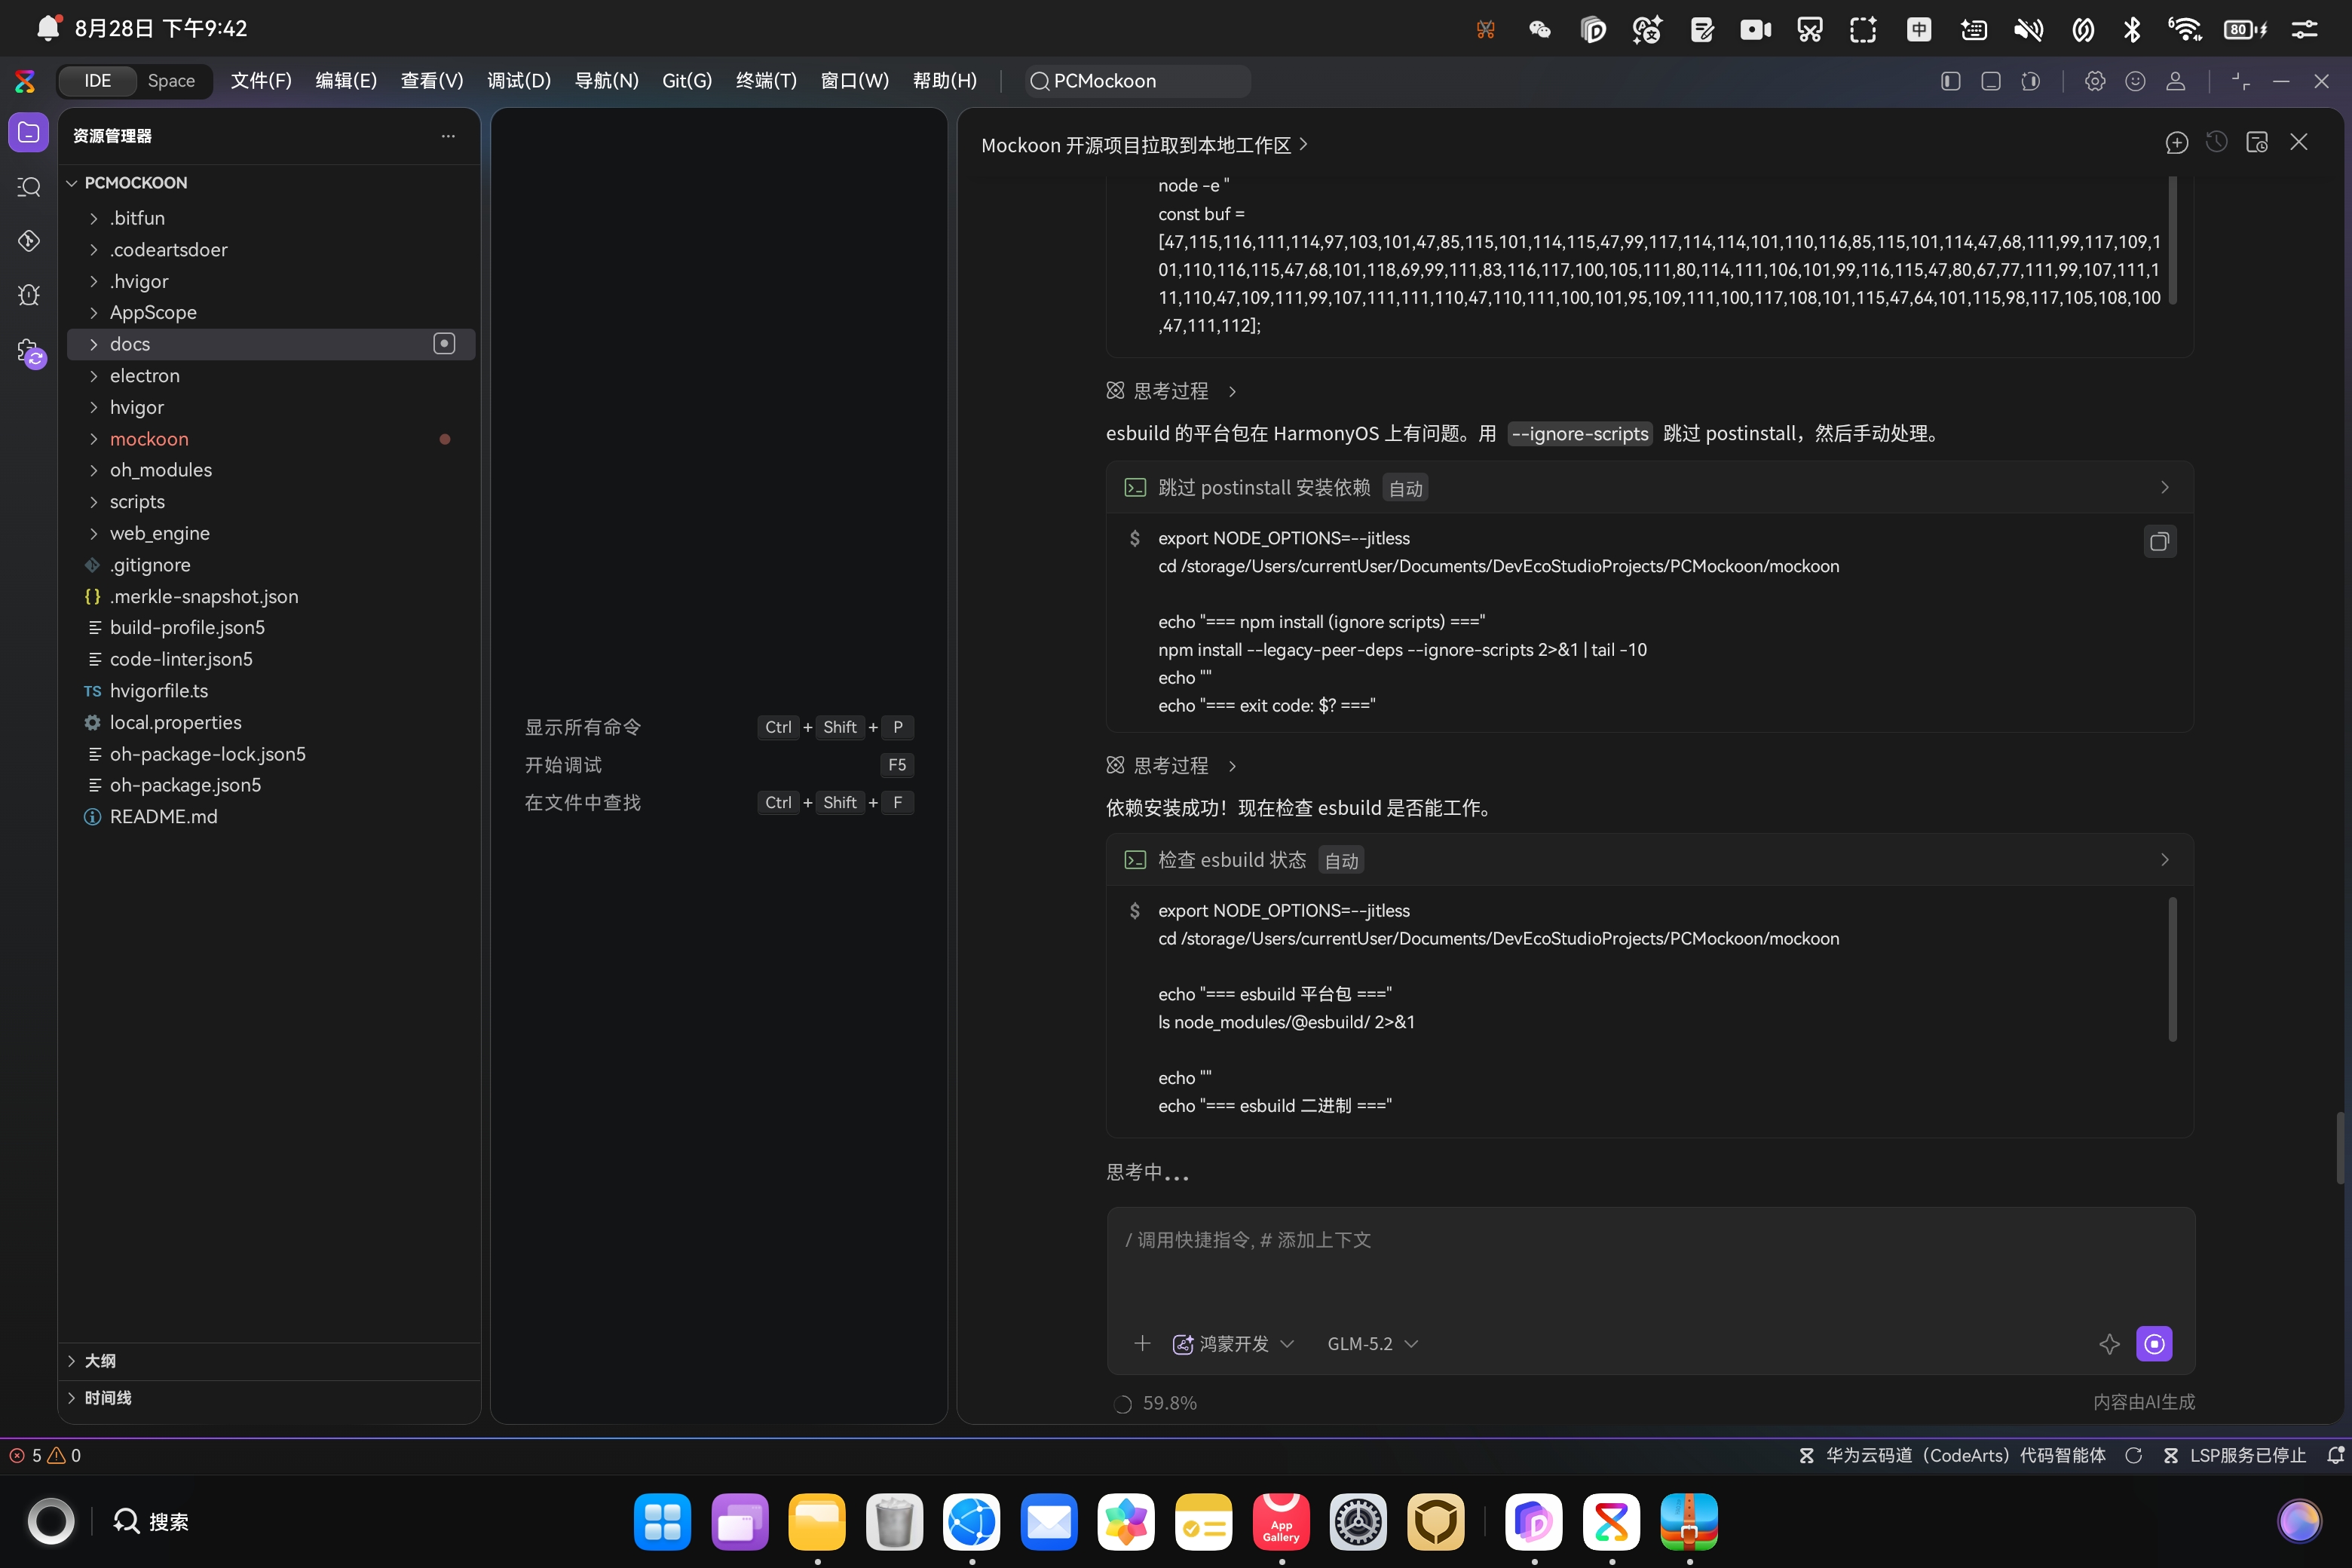
Task: Start a new chat with plus icon
Action: pyautogui.click(x=2176, y=143)
